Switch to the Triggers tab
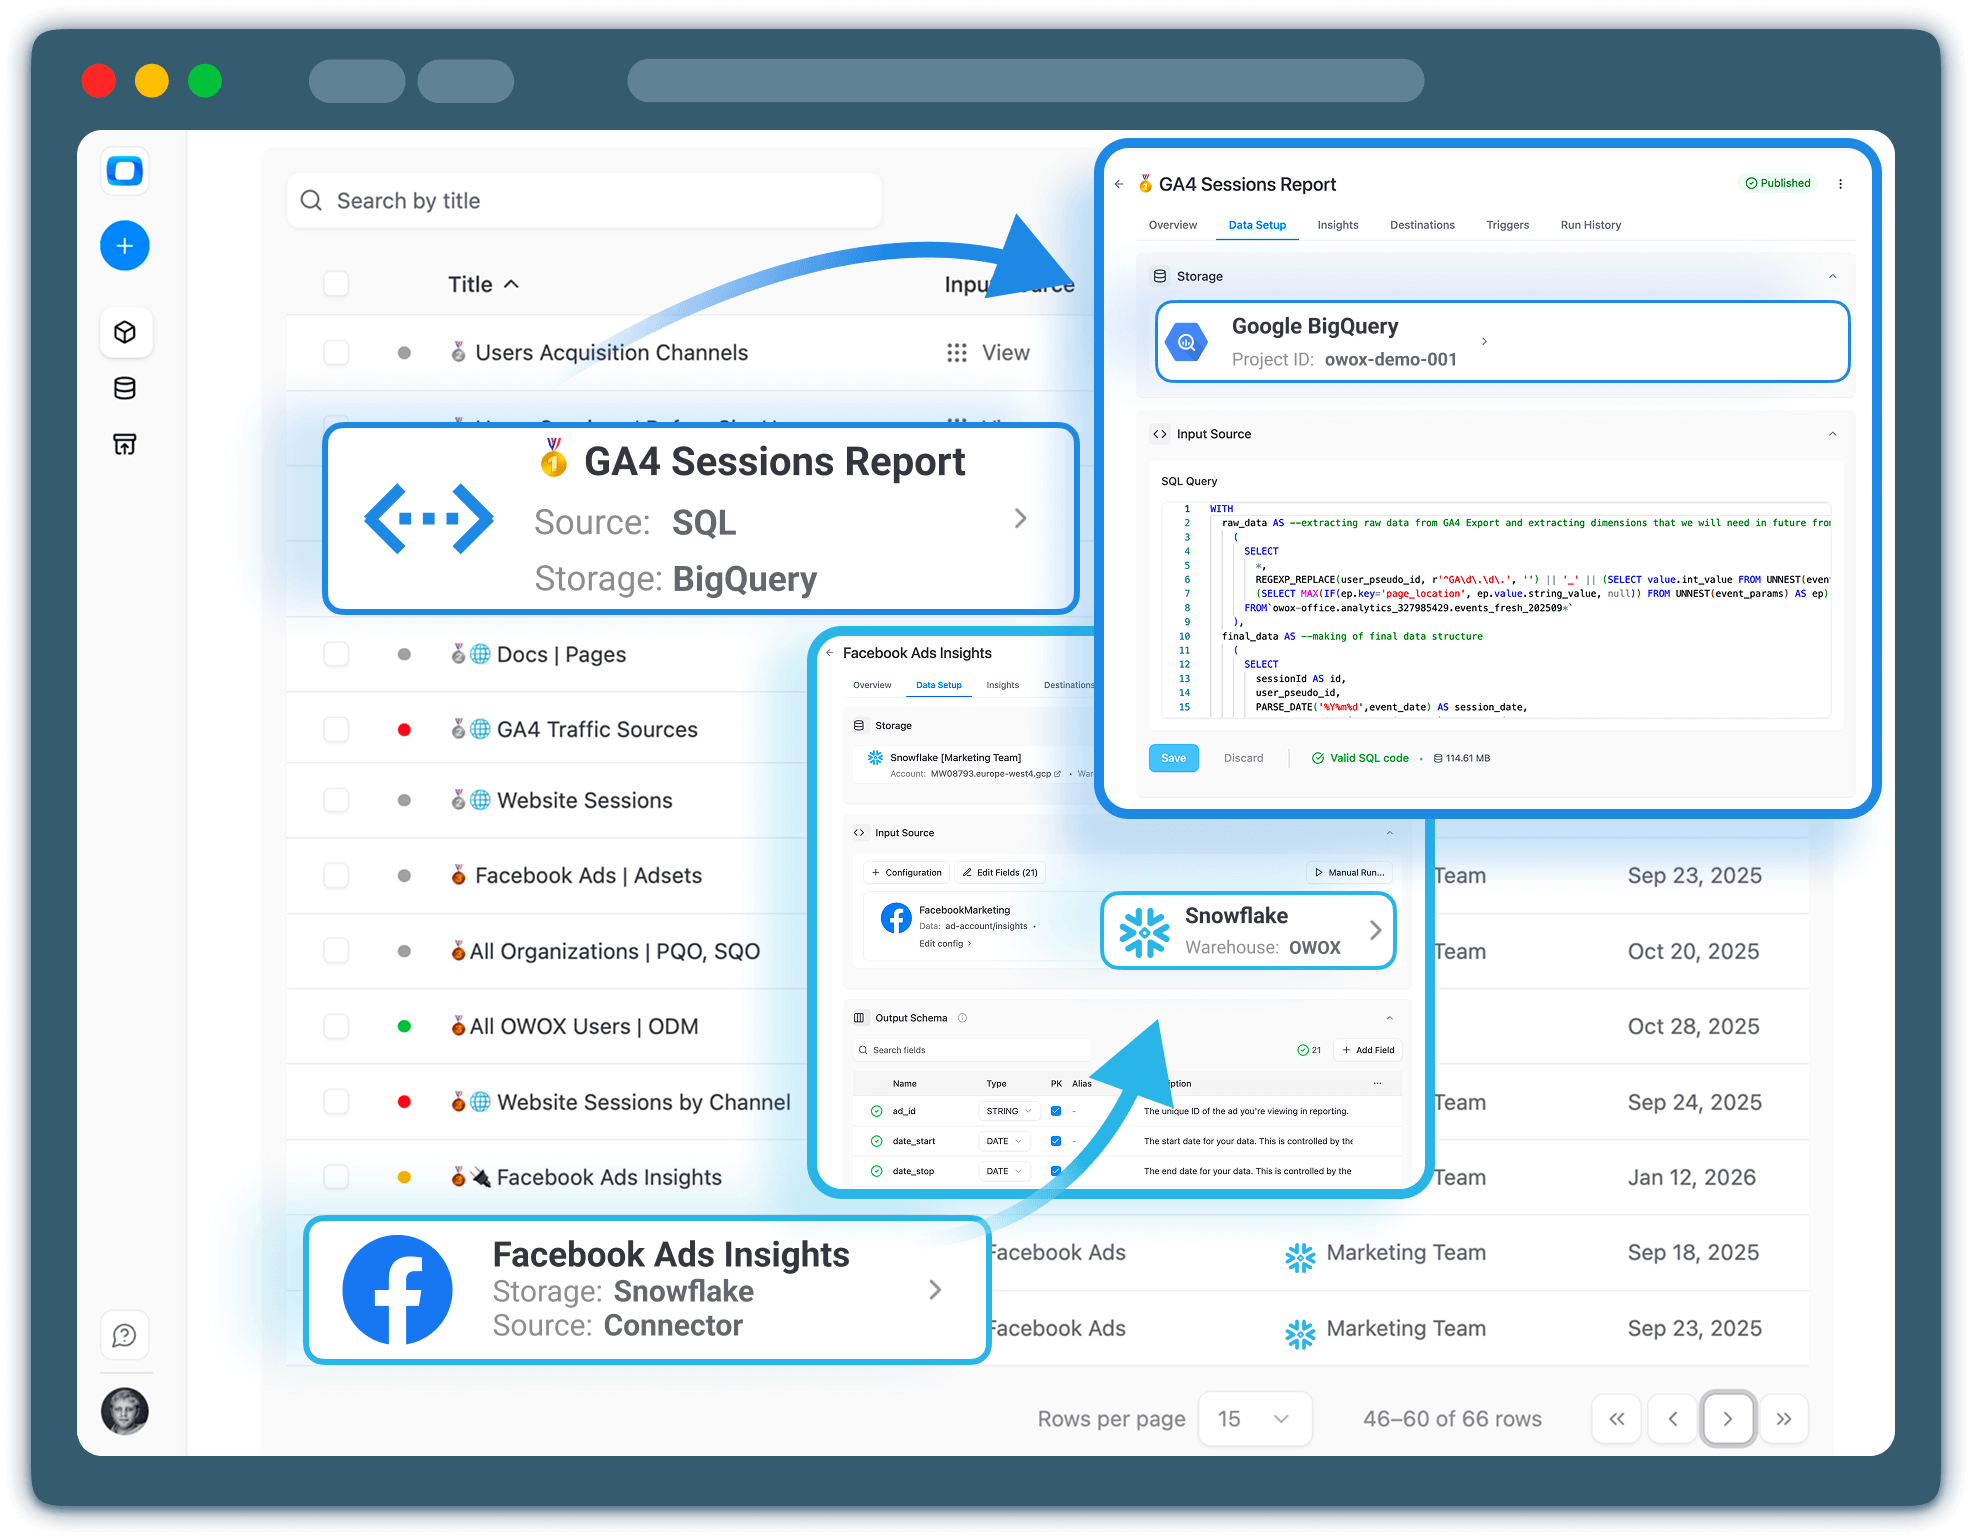Image resolution: width=1972 pixels, height=1539 pixels. [x=1507, y=225]
